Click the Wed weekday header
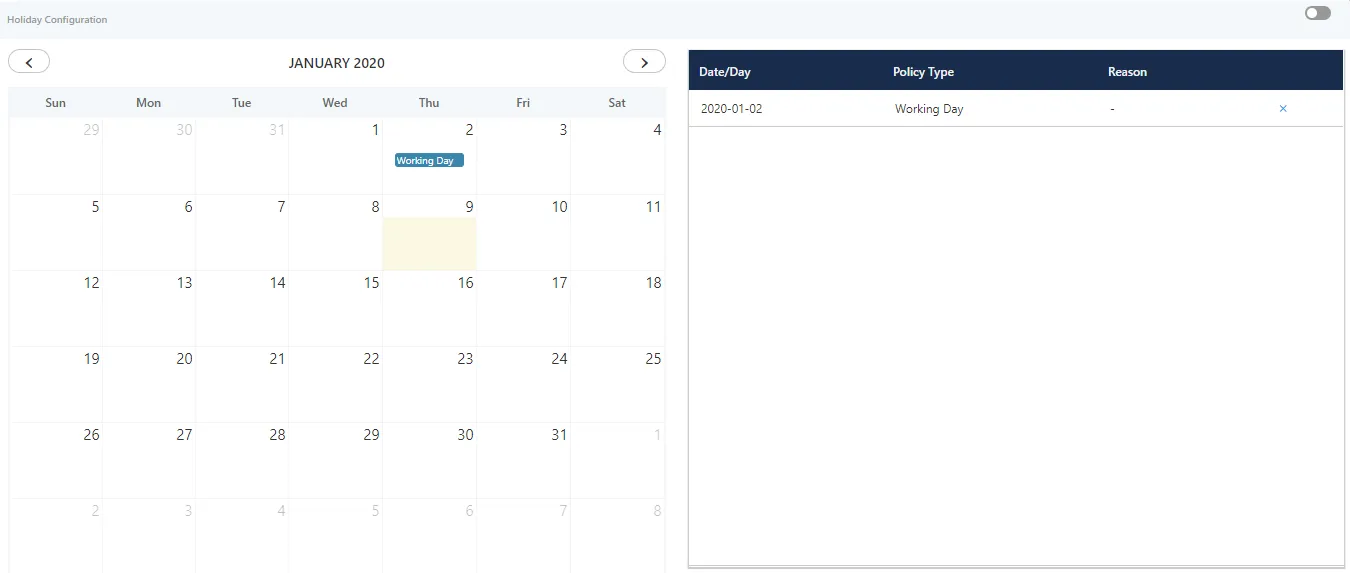The image size is (1350, 573). pyautogui.click(x=335, y=103)
